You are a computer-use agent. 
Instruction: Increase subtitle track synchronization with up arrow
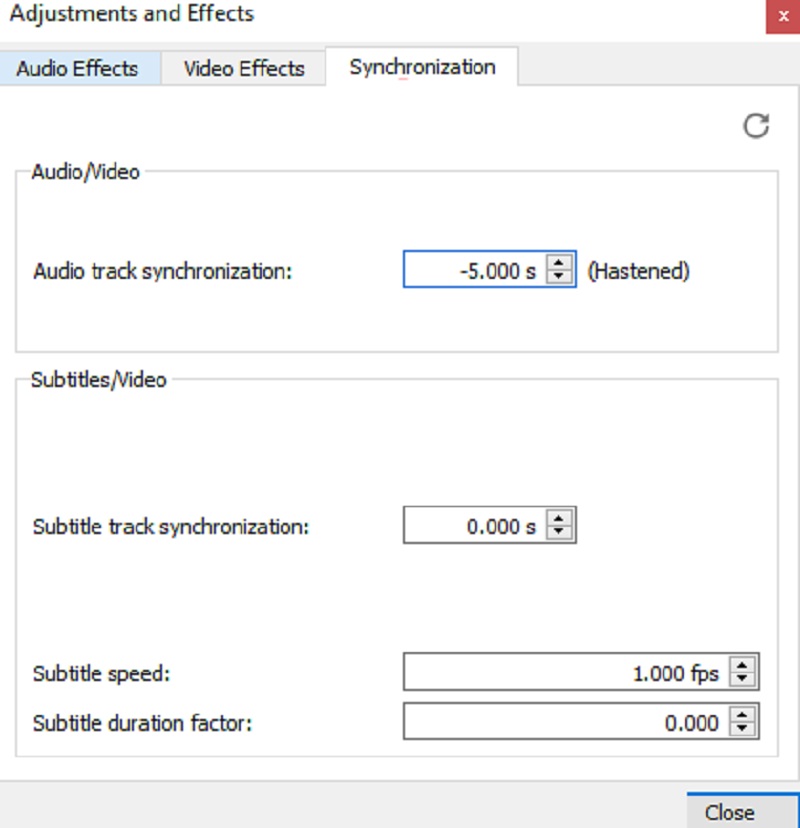560,519
